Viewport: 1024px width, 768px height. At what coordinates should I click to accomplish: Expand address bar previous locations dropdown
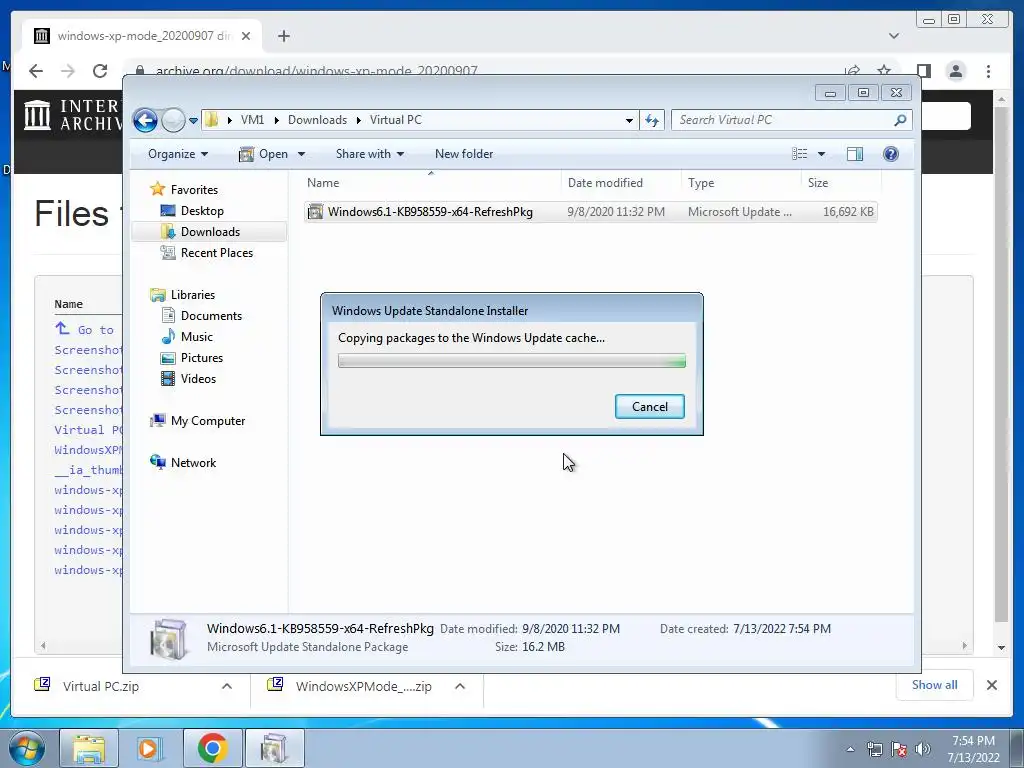tap(629, 120)
